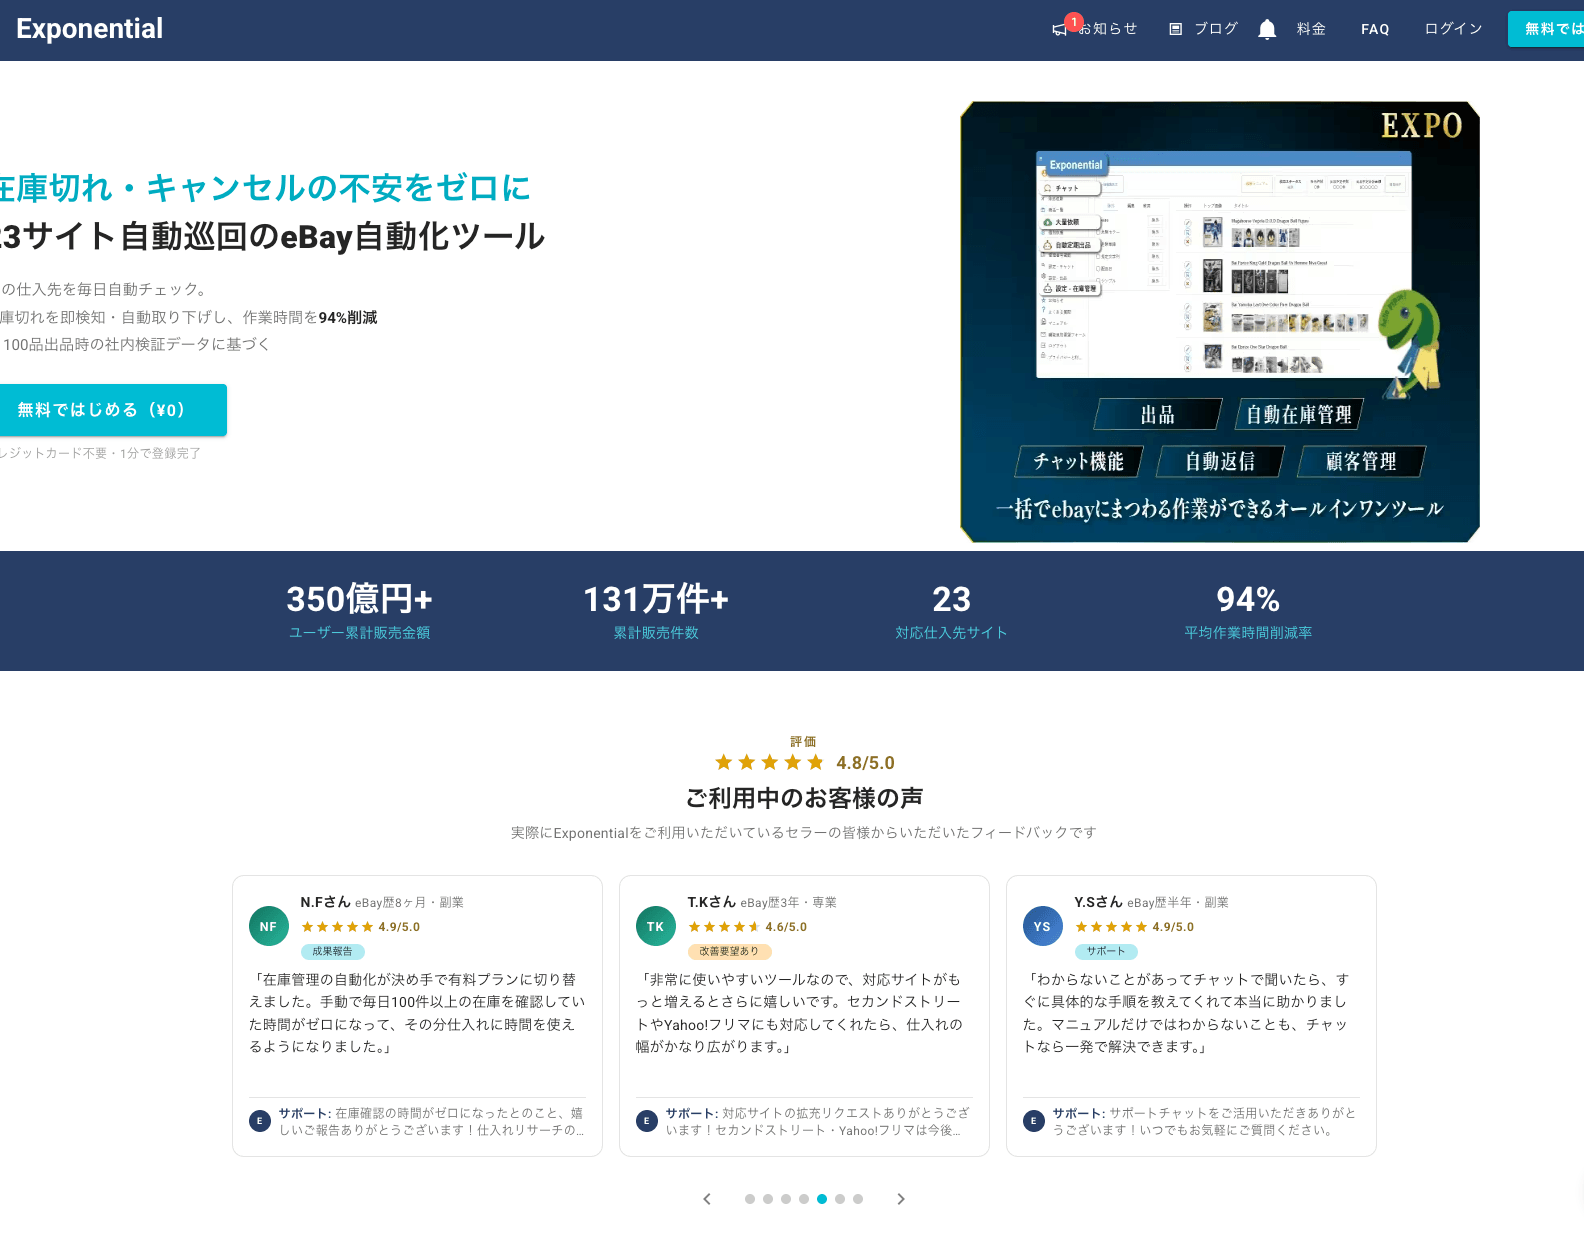Open the お知らせ megaphone notification icon
Screen dimensions: 1584x1237
(1059, 30)
